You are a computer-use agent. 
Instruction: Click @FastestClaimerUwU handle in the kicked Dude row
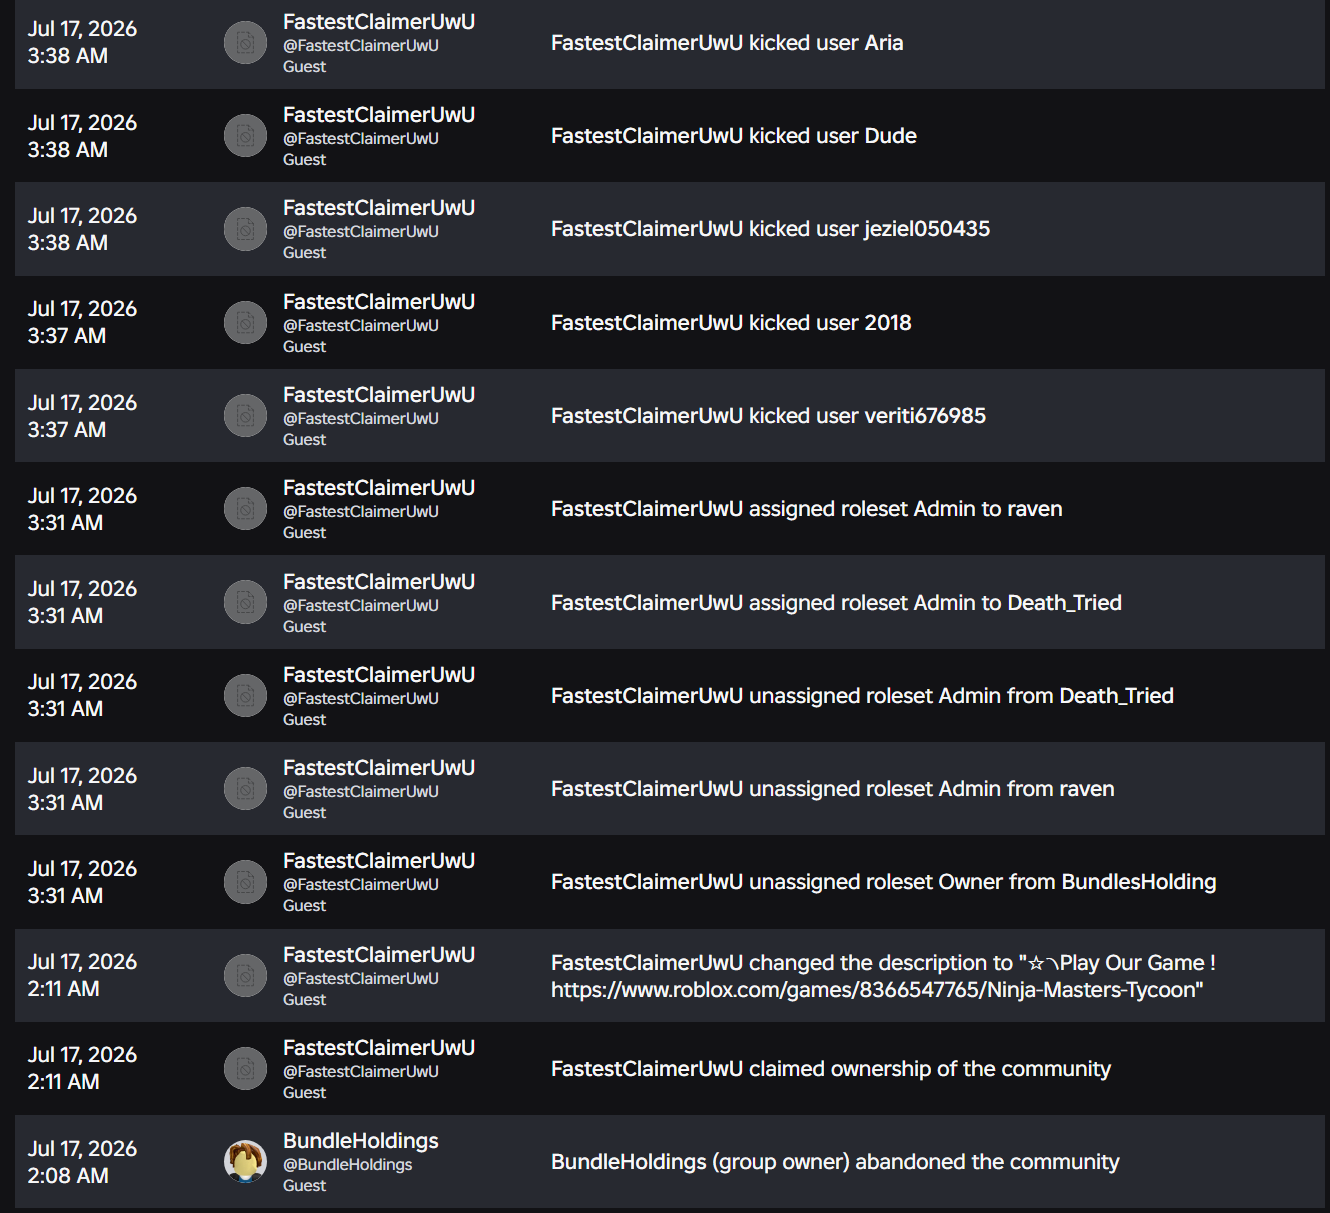(x=361, y=139)
